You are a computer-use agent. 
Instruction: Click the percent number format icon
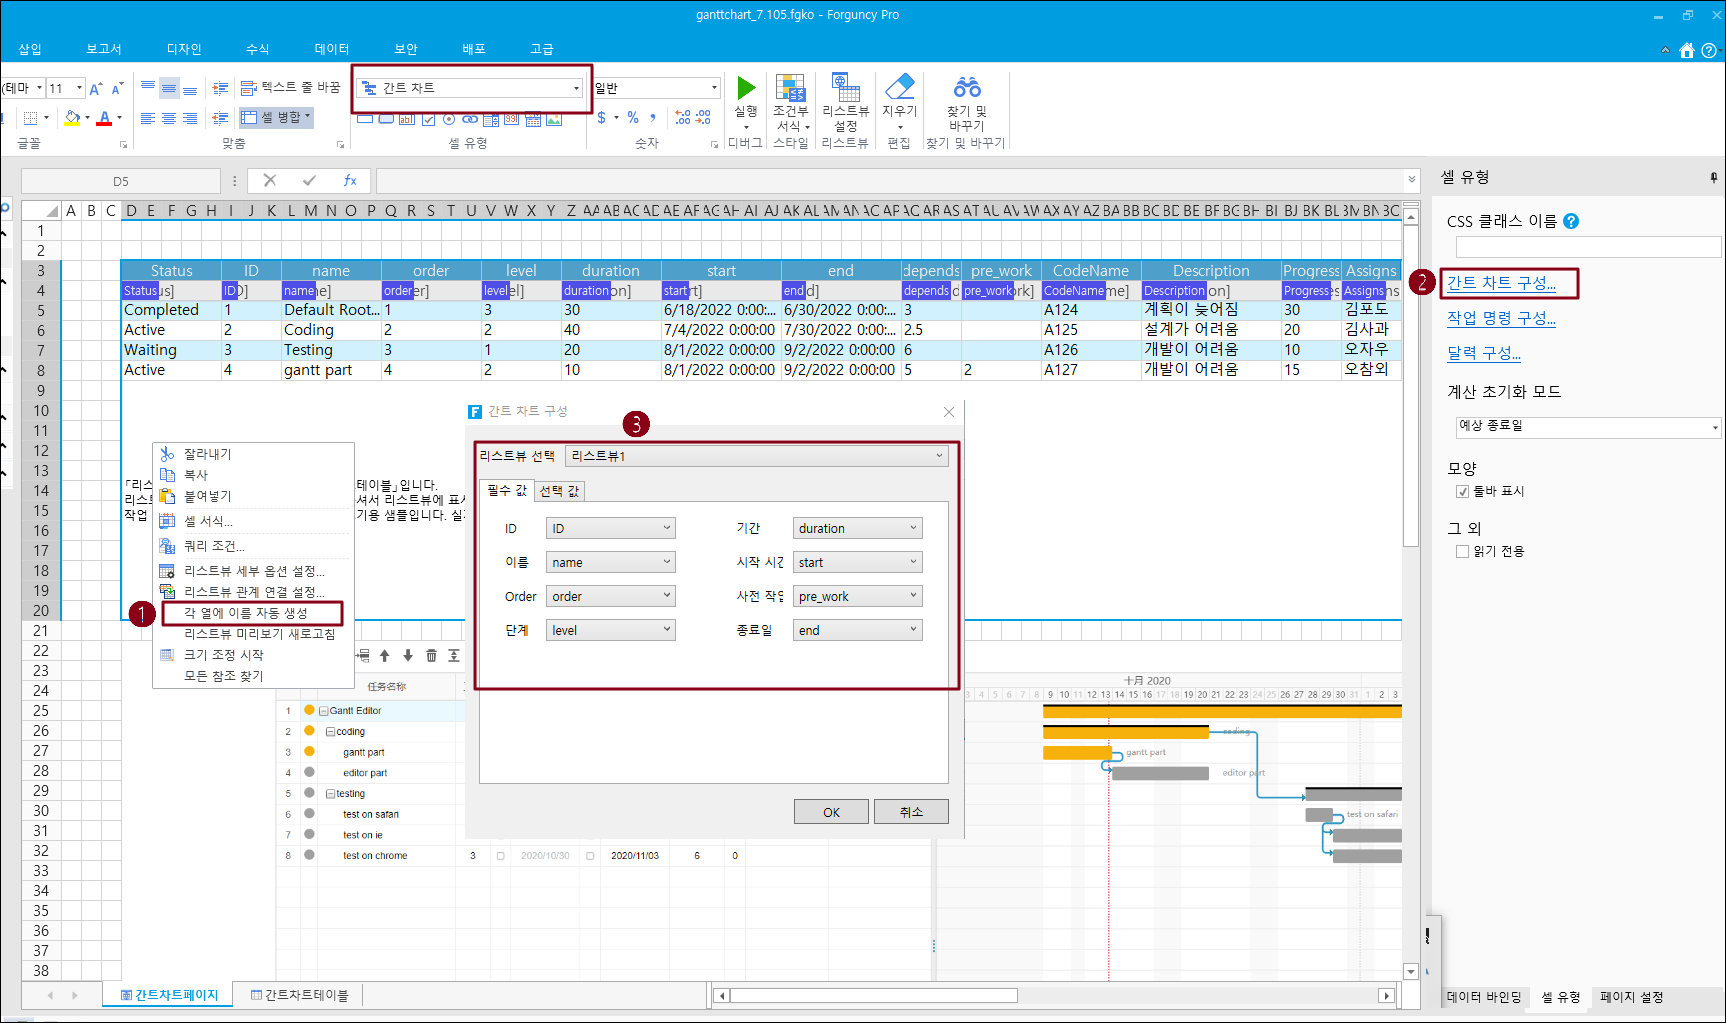633,118
